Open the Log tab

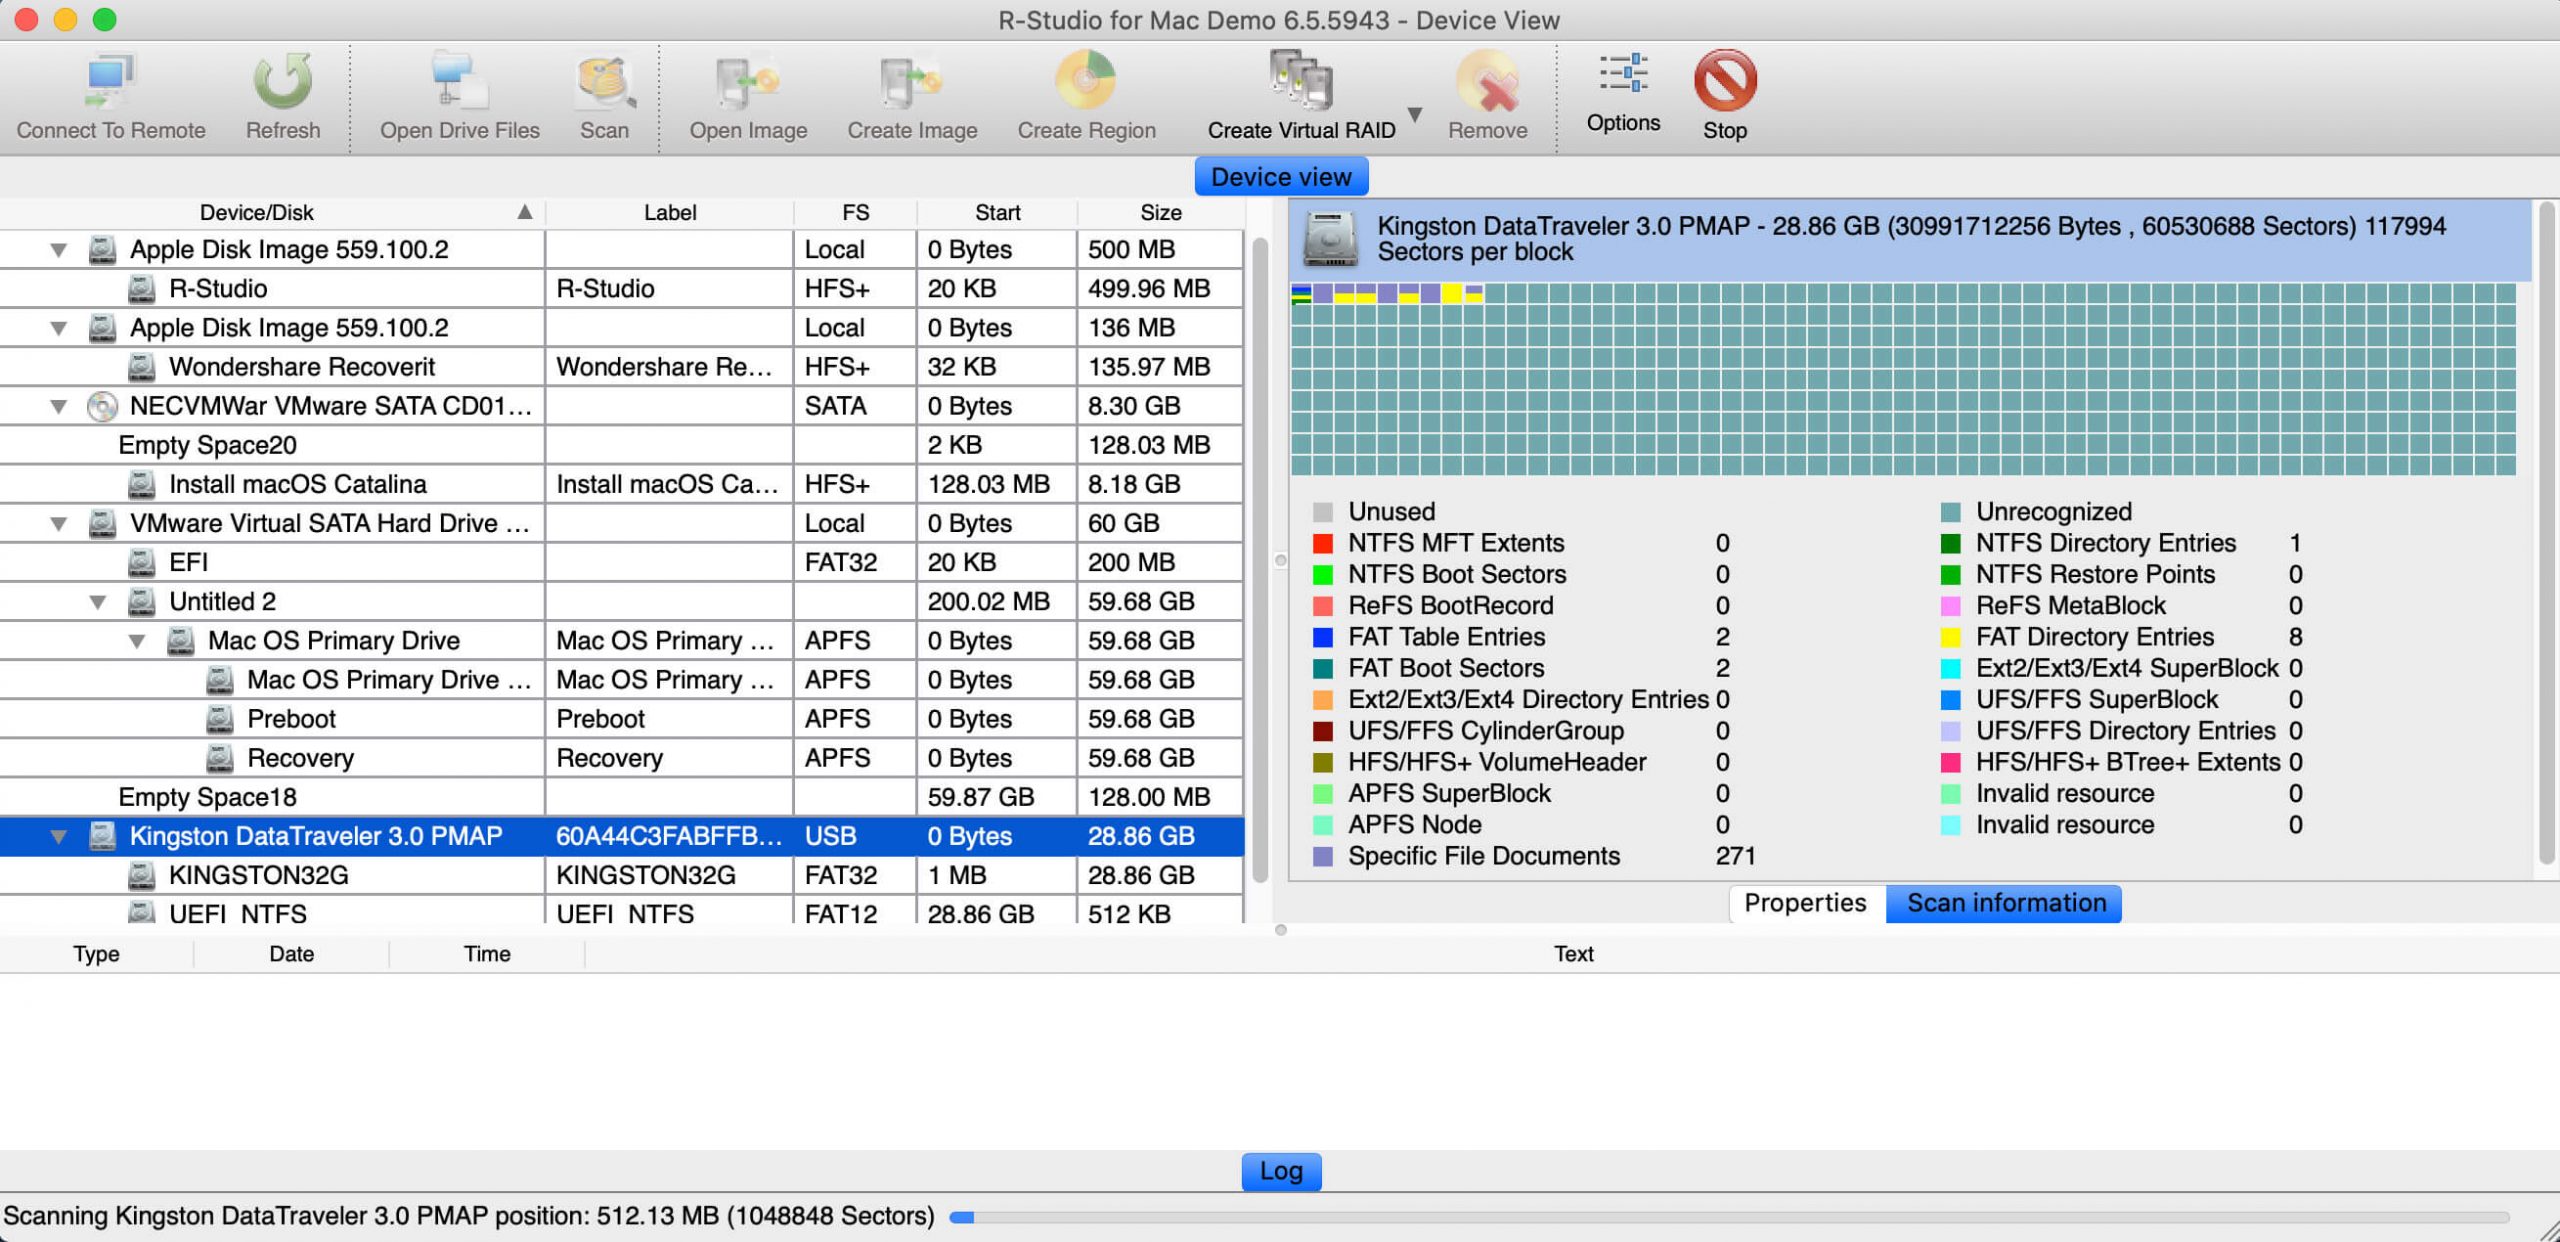1281,1171
